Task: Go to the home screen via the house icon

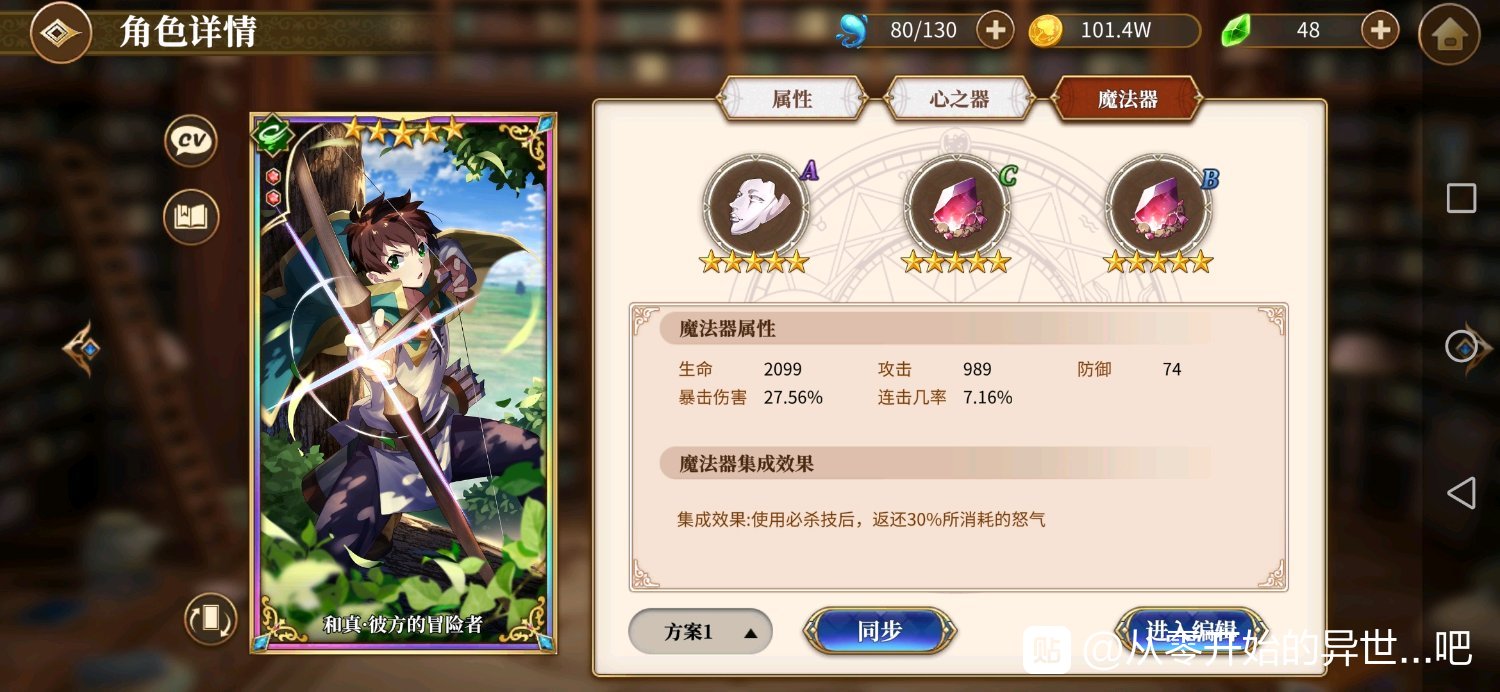Action: pyautogui.click(x=1449, y=34)
